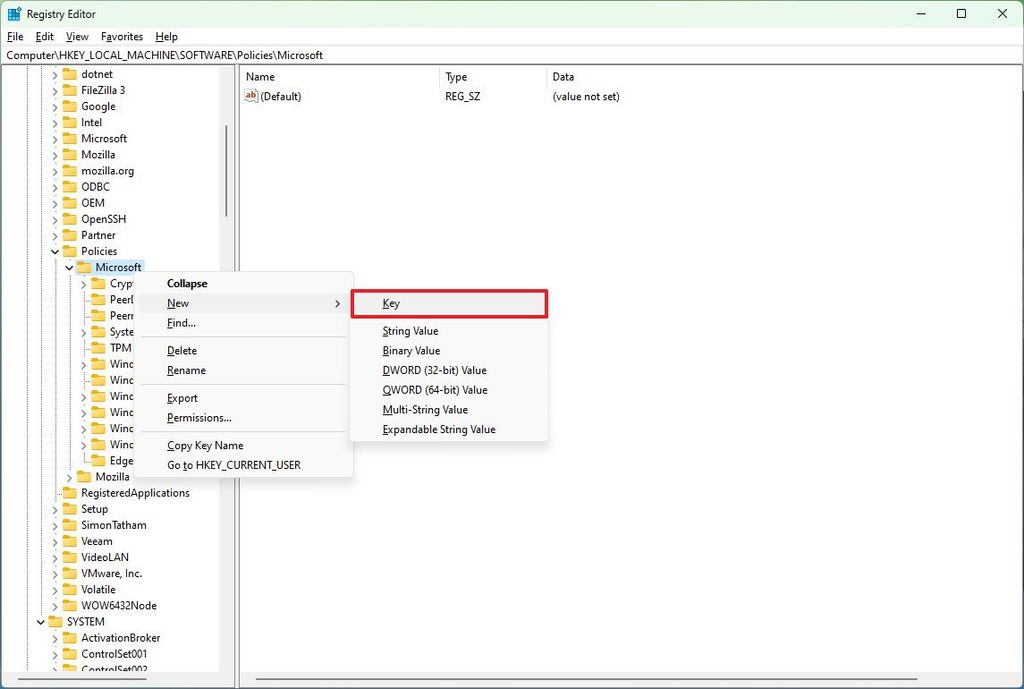This screenshot has height=689, width=1024.
Task: Click the mozilla.org folder icon
Action: pos(70,170)
